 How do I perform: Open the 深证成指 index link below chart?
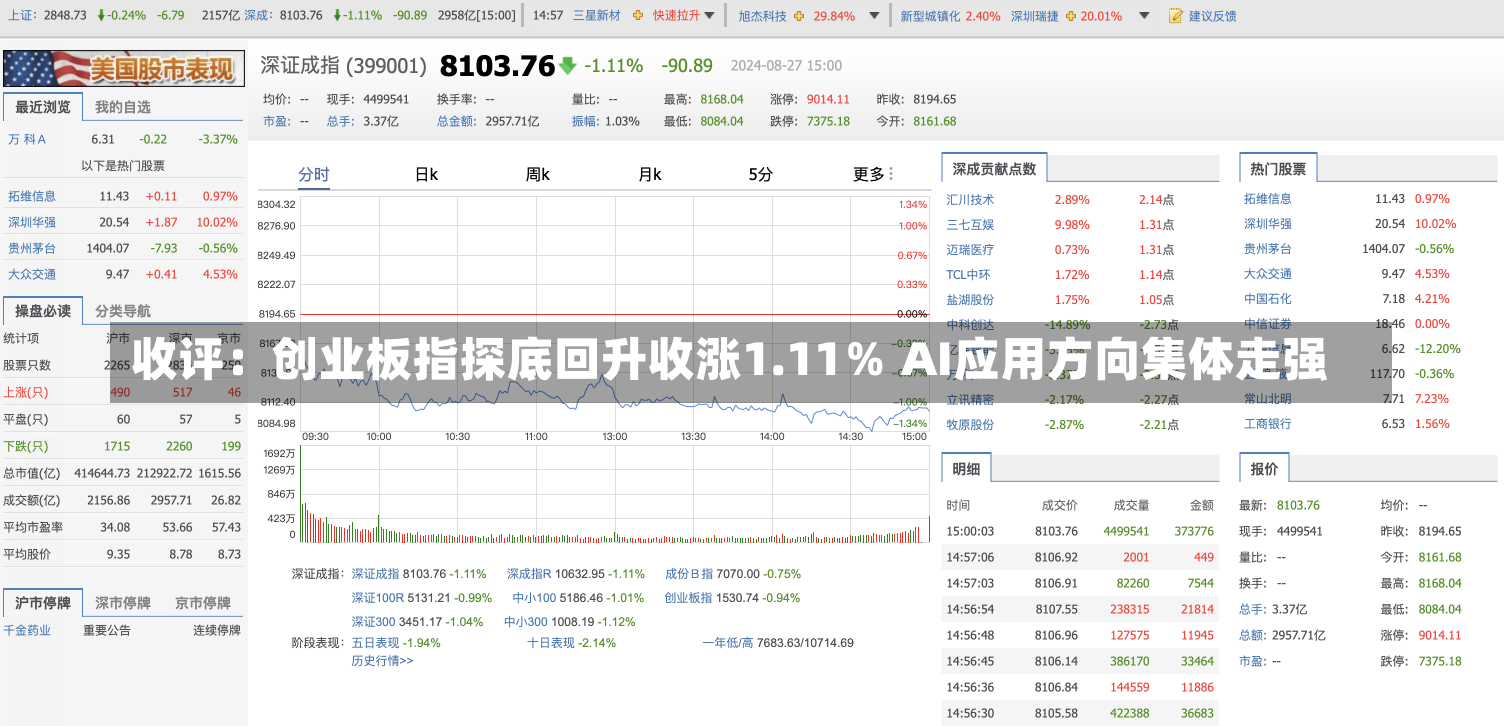[x=375, y=574]
